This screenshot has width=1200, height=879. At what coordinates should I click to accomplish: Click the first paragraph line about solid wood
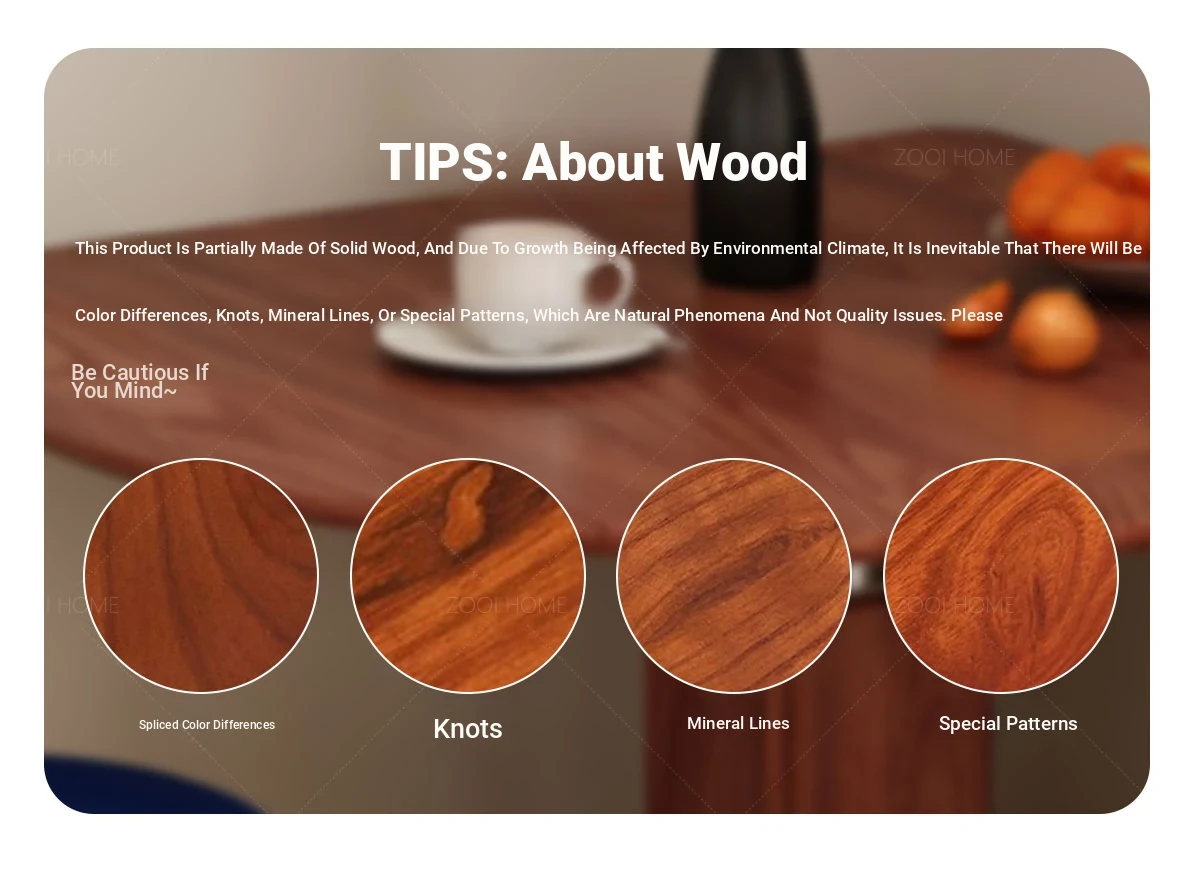(x=608, y=248)
